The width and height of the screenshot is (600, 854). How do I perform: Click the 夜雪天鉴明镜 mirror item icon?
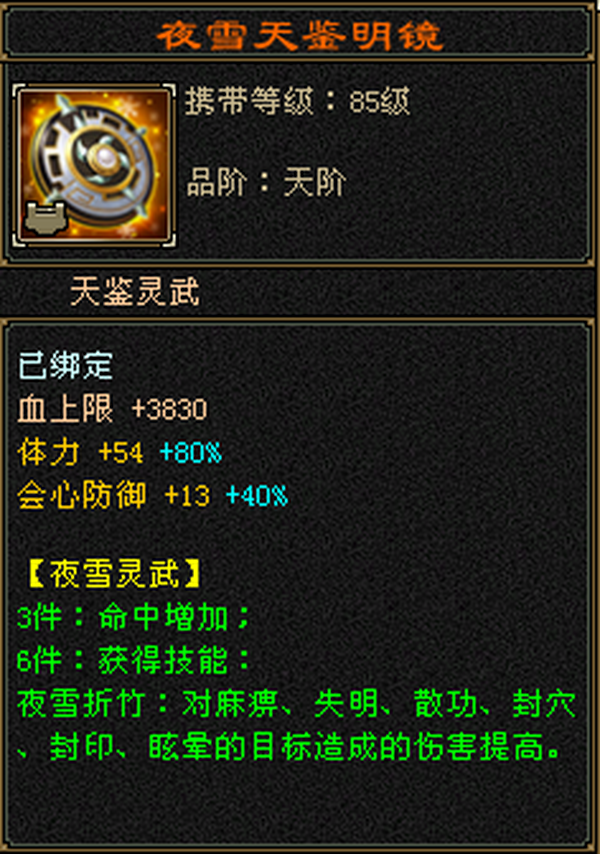(x=94, y=165)
